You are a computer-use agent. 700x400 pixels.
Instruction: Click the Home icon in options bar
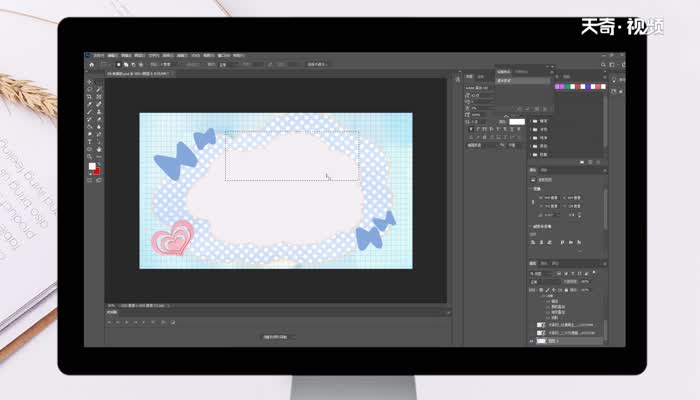[92, 65]
